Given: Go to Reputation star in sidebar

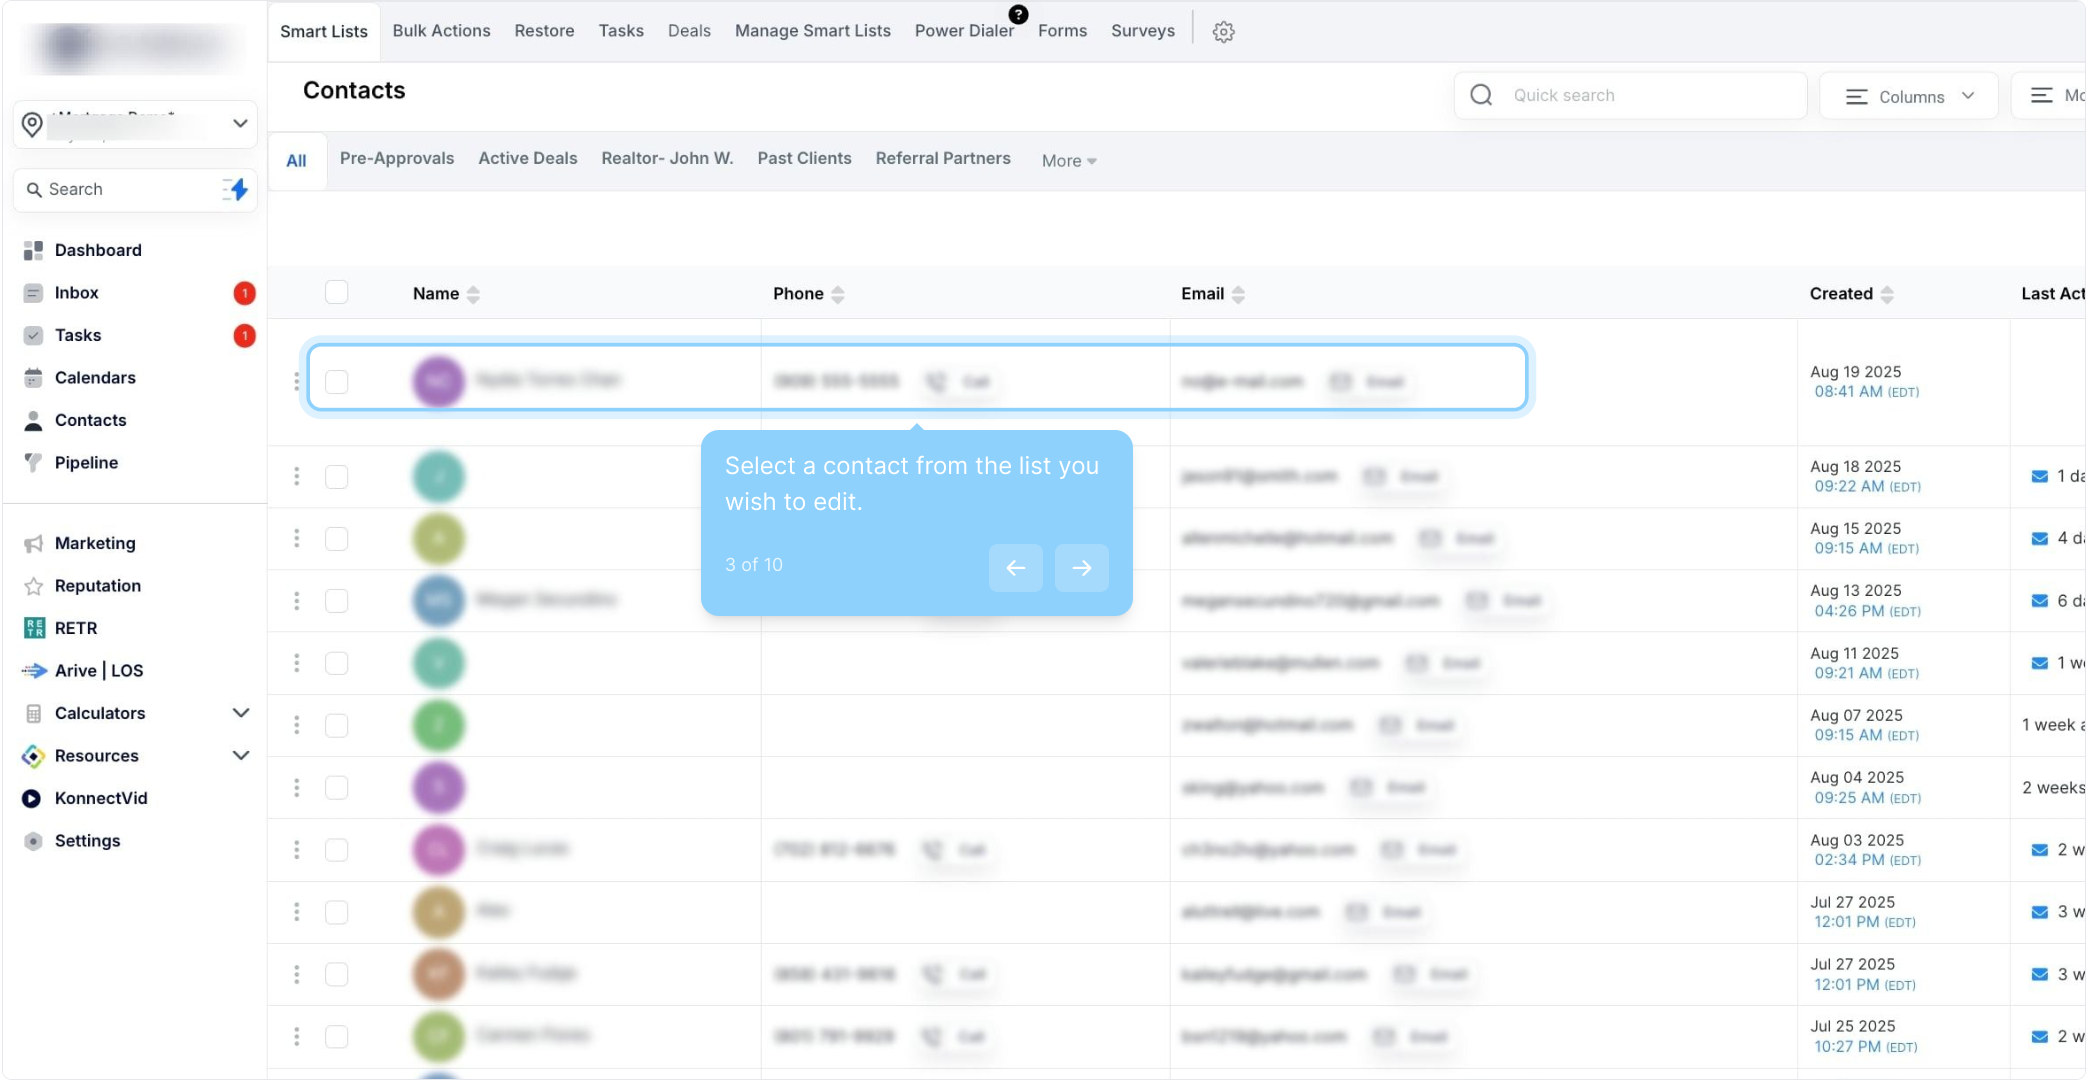Looking at the screenshot, I should (97, 585).
